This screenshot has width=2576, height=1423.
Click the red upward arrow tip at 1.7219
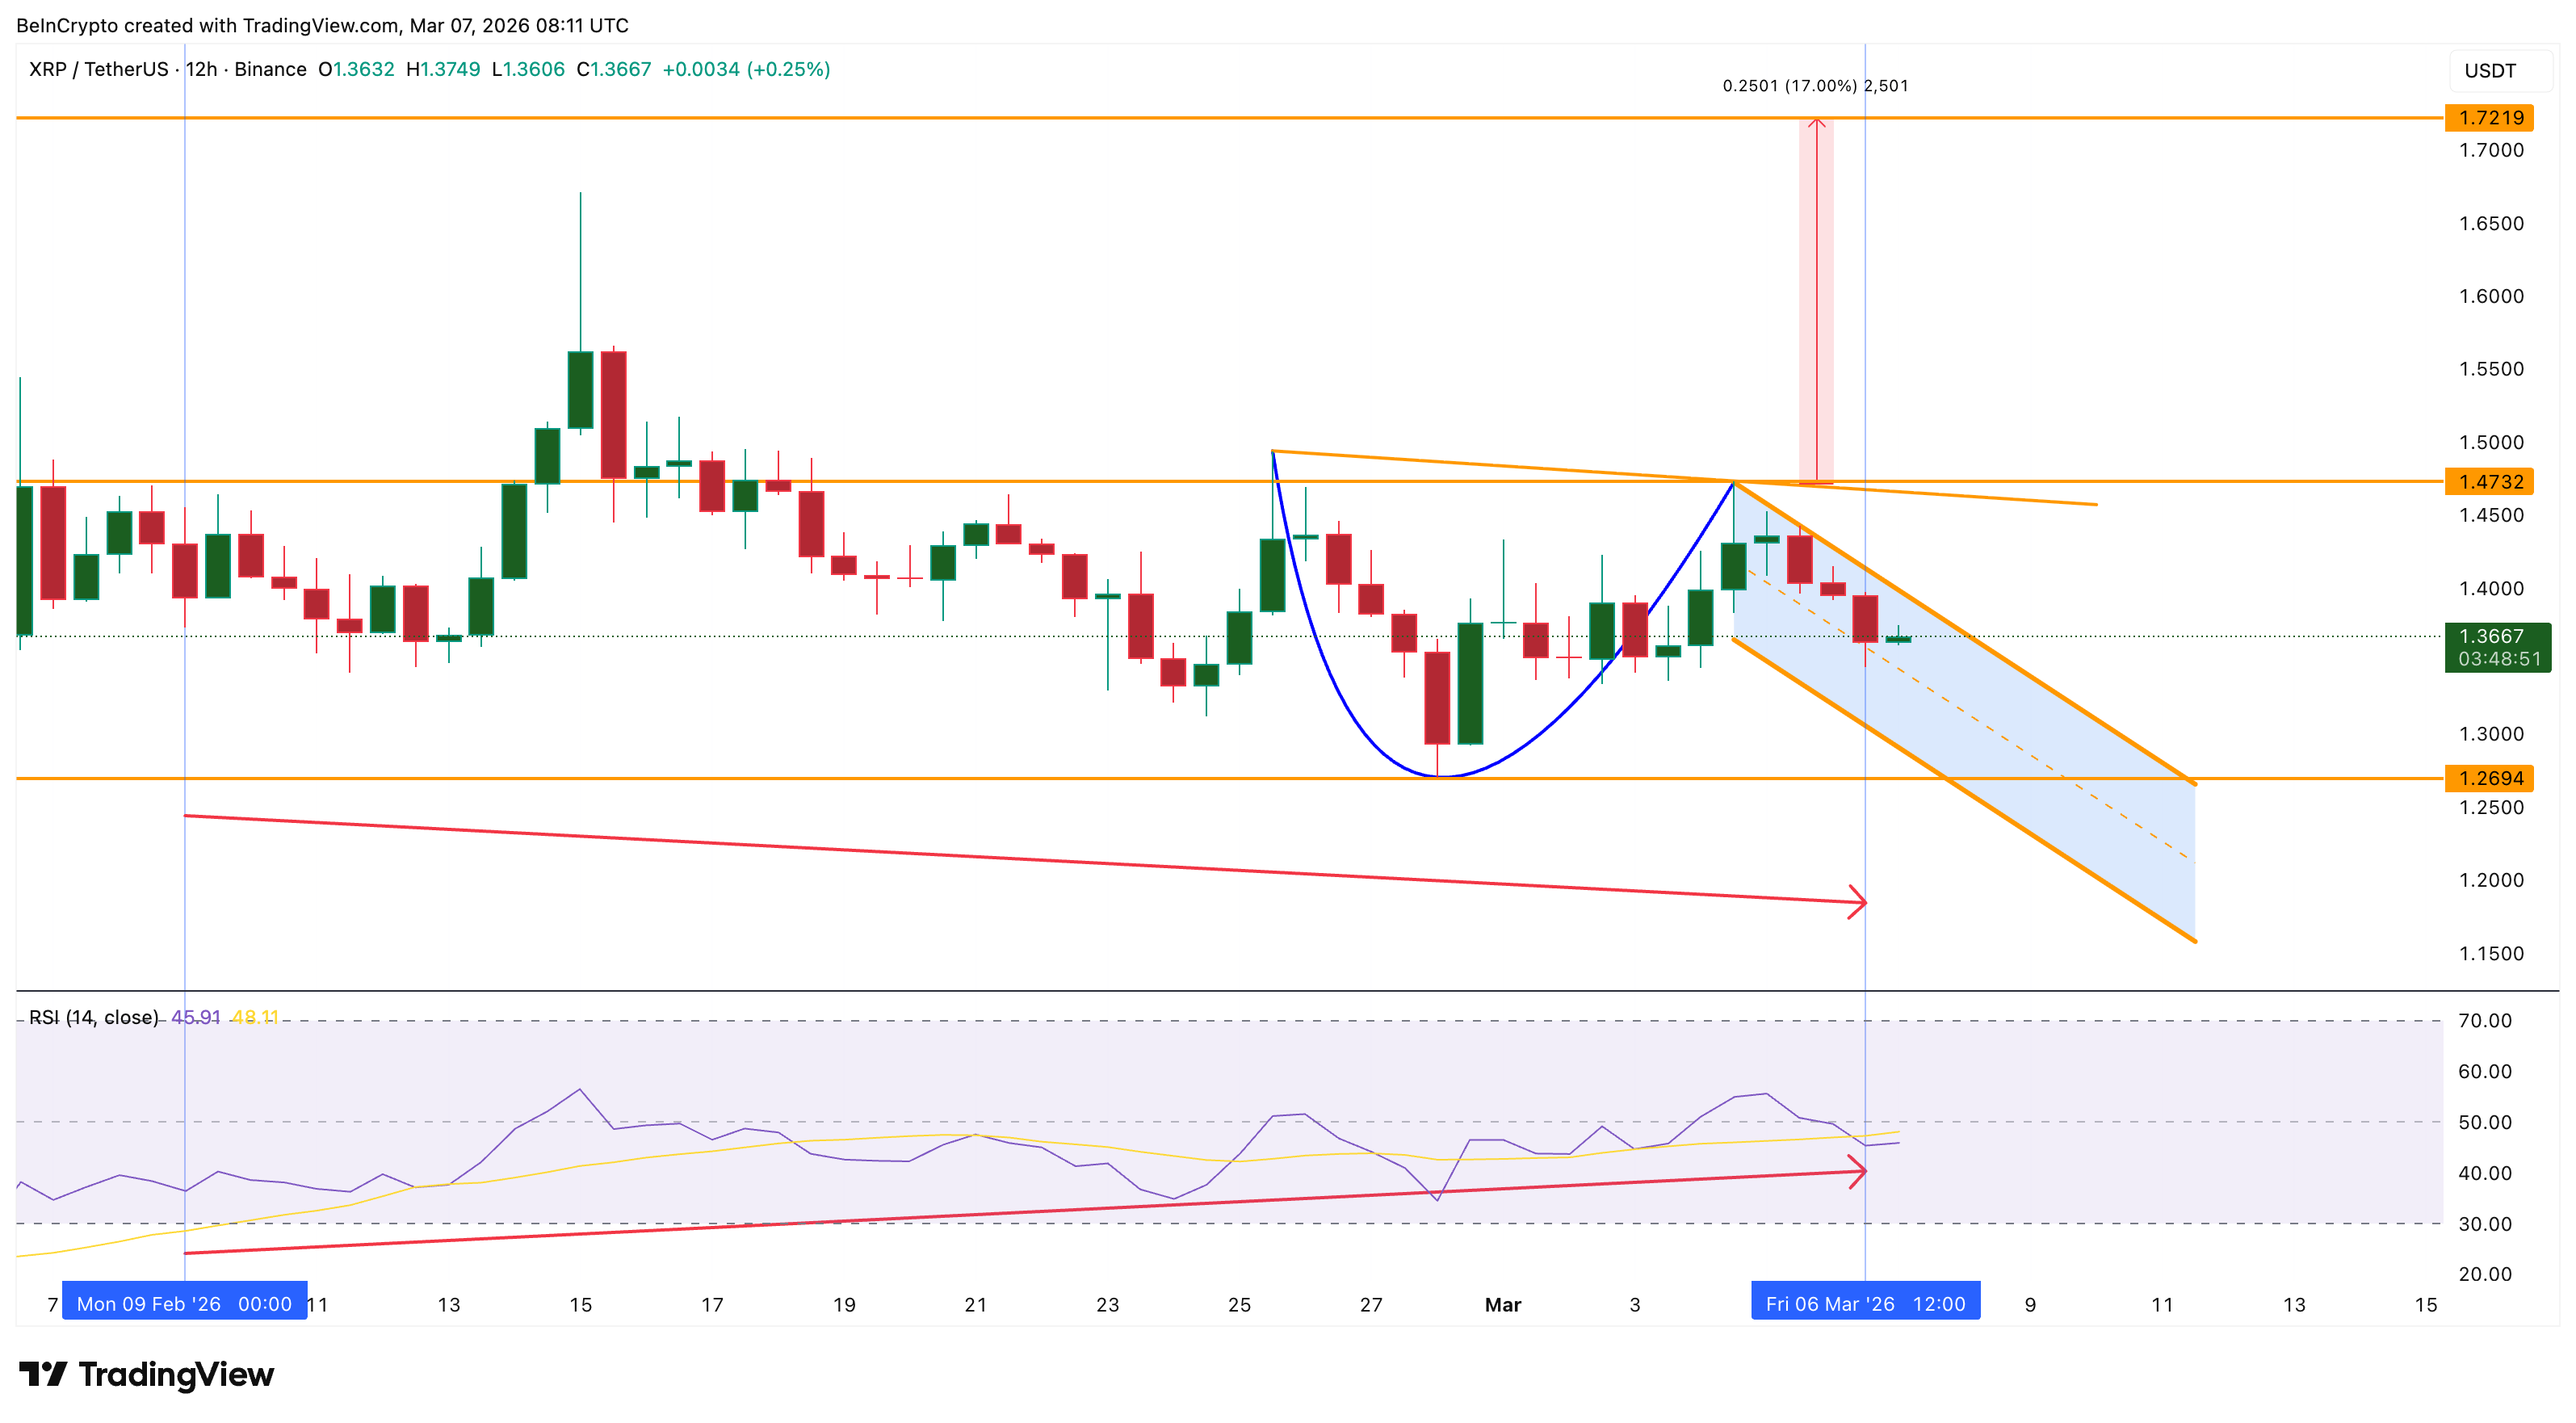click(1816, 123)
